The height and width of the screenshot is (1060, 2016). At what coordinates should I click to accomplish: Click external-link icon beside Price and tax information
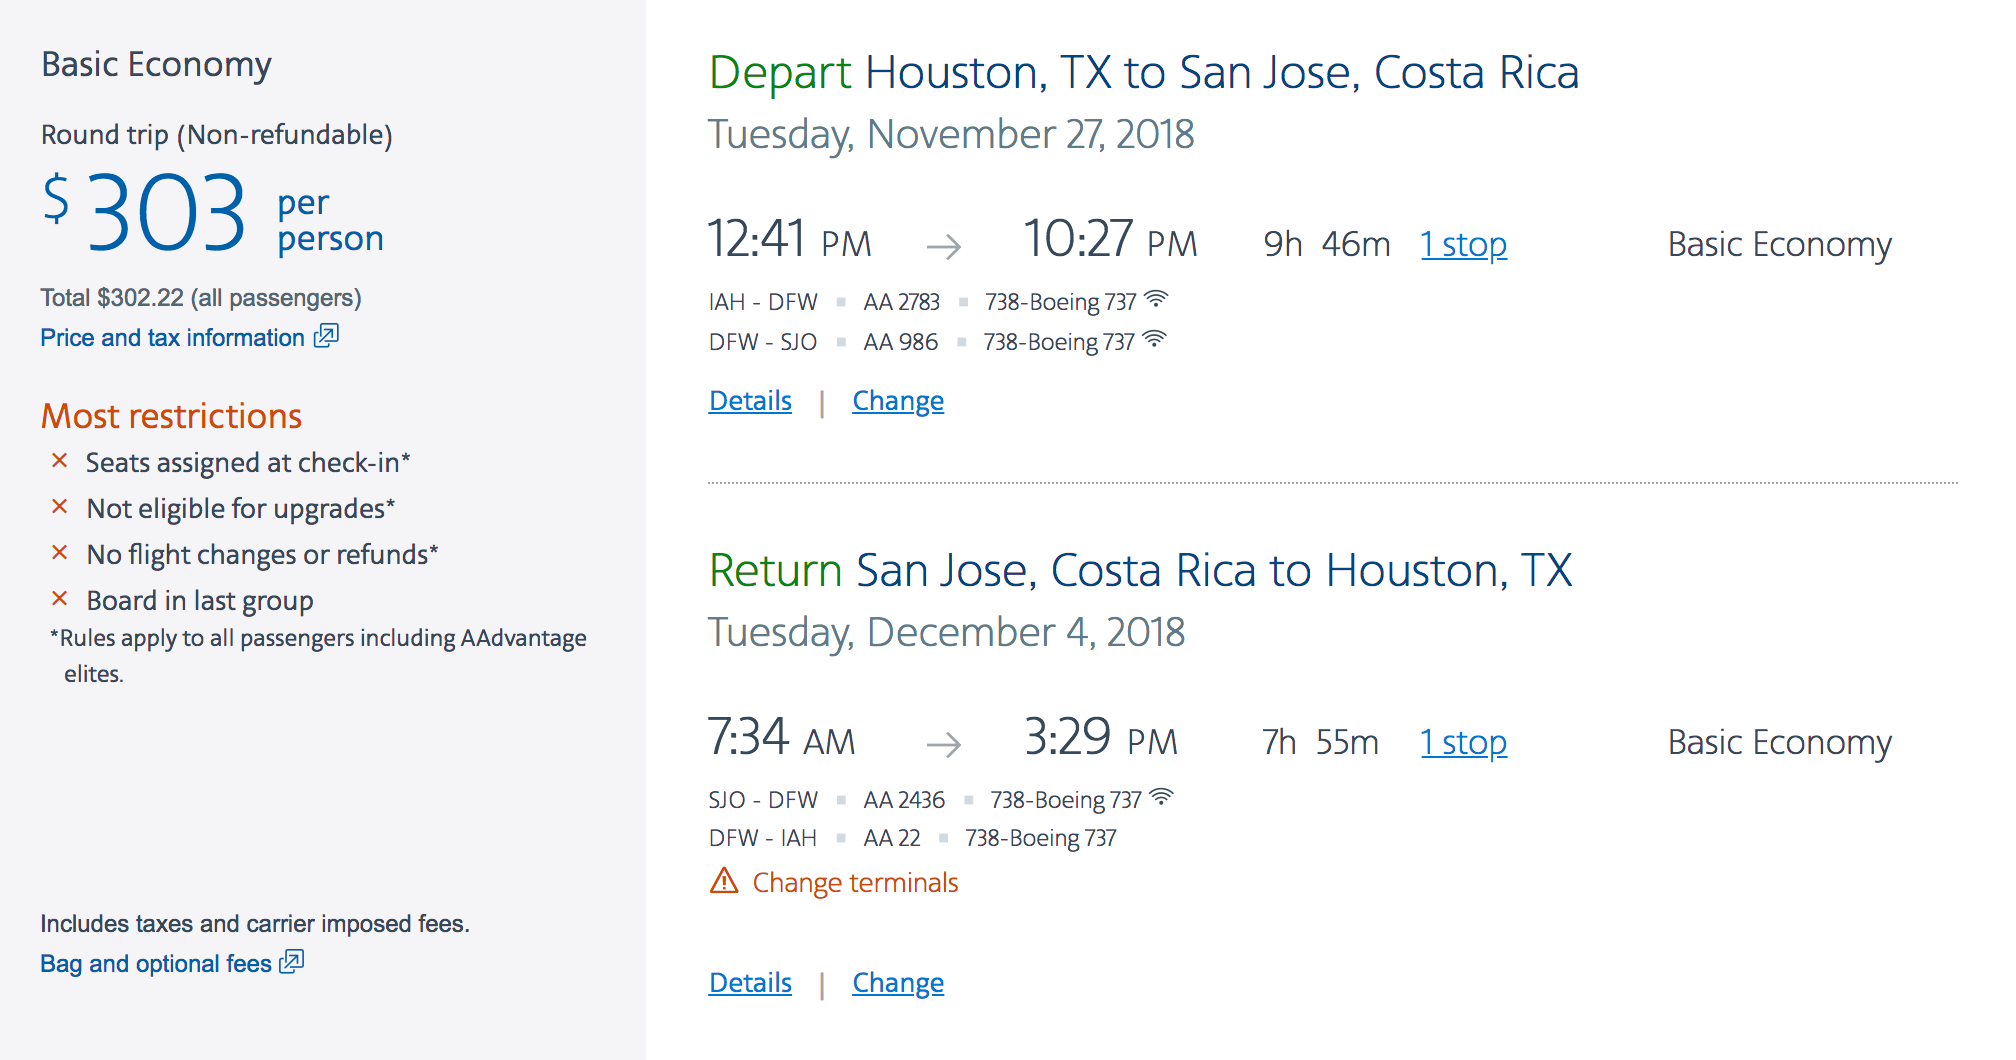coord(327,336)
